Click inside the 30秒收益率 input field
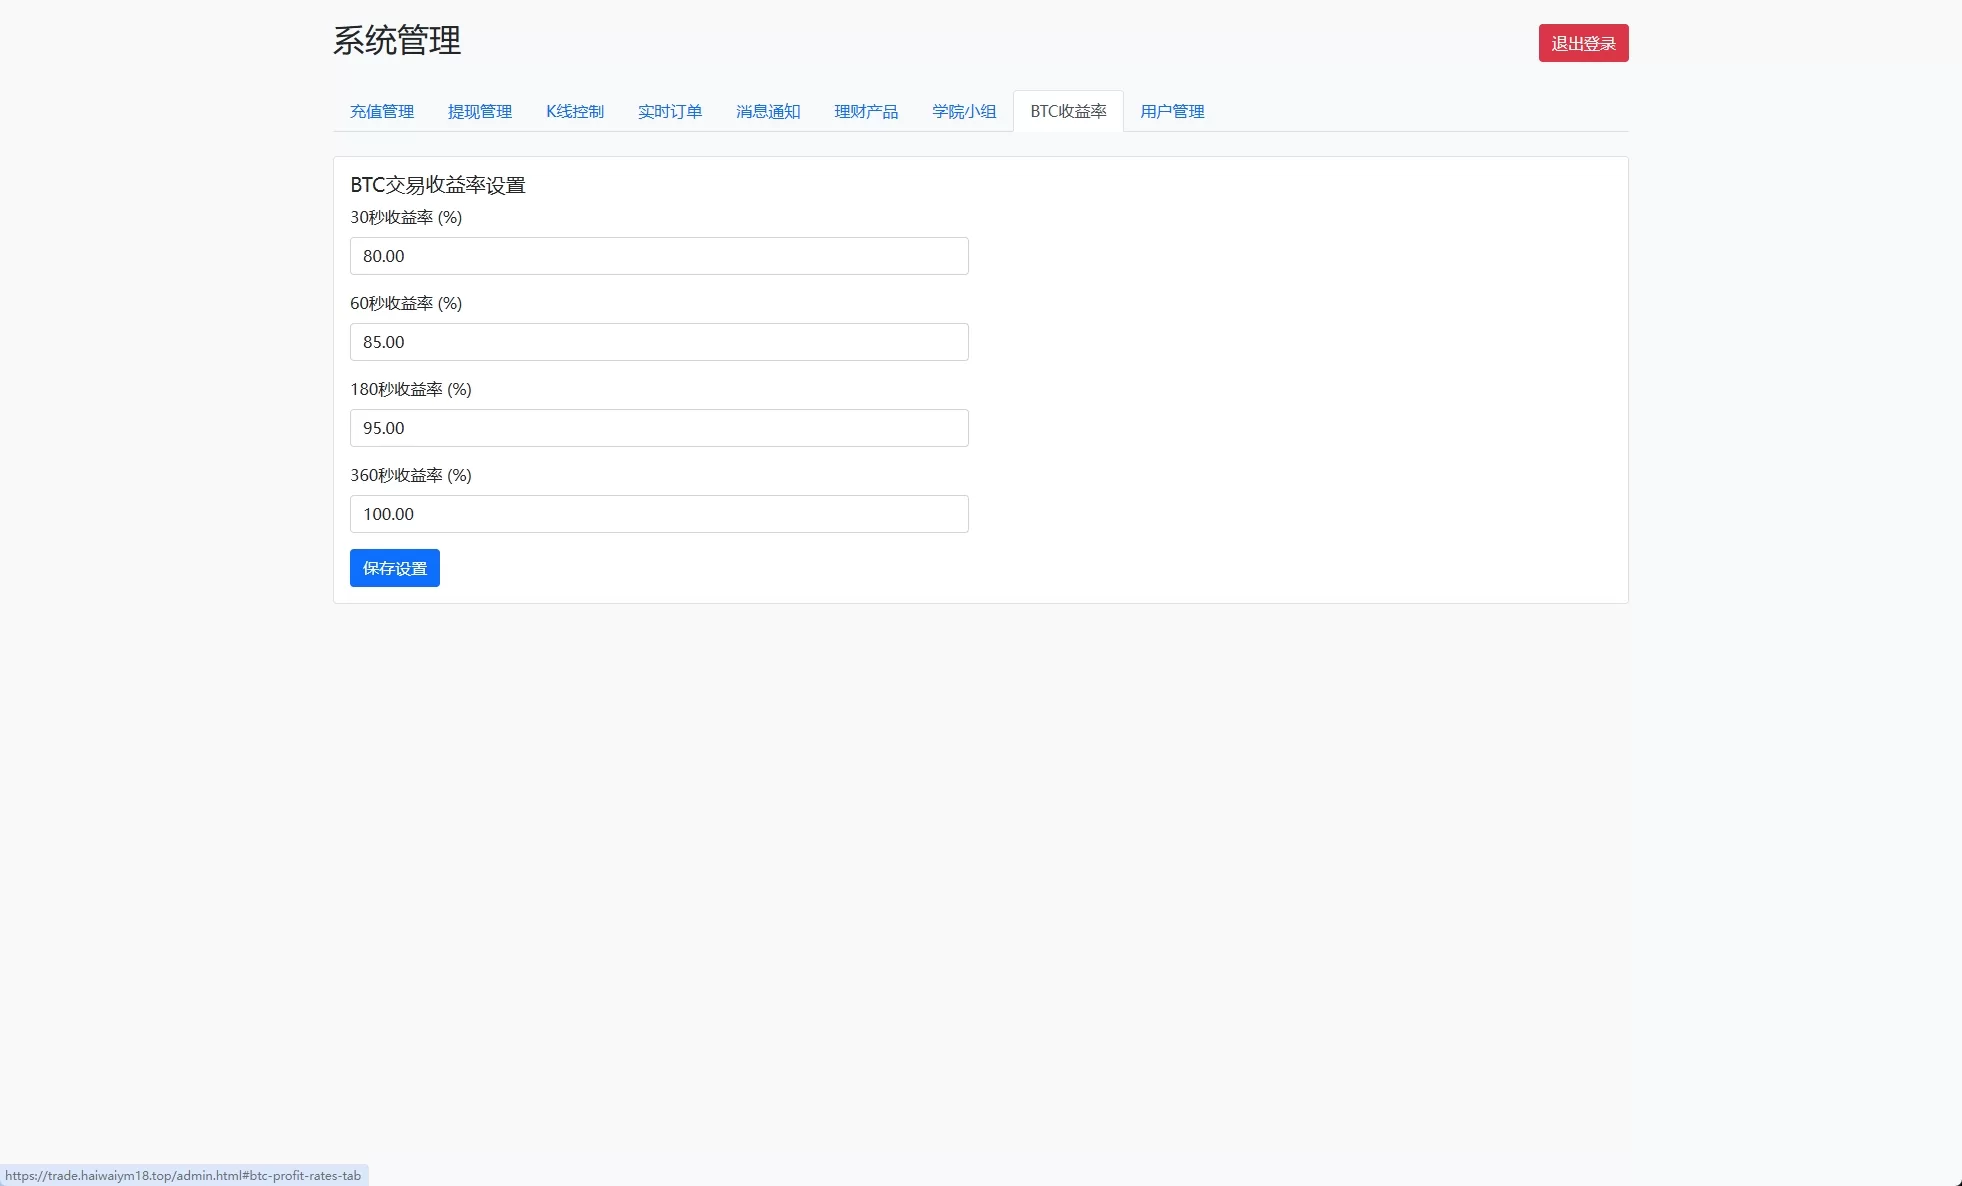 (x=658, y=256)
